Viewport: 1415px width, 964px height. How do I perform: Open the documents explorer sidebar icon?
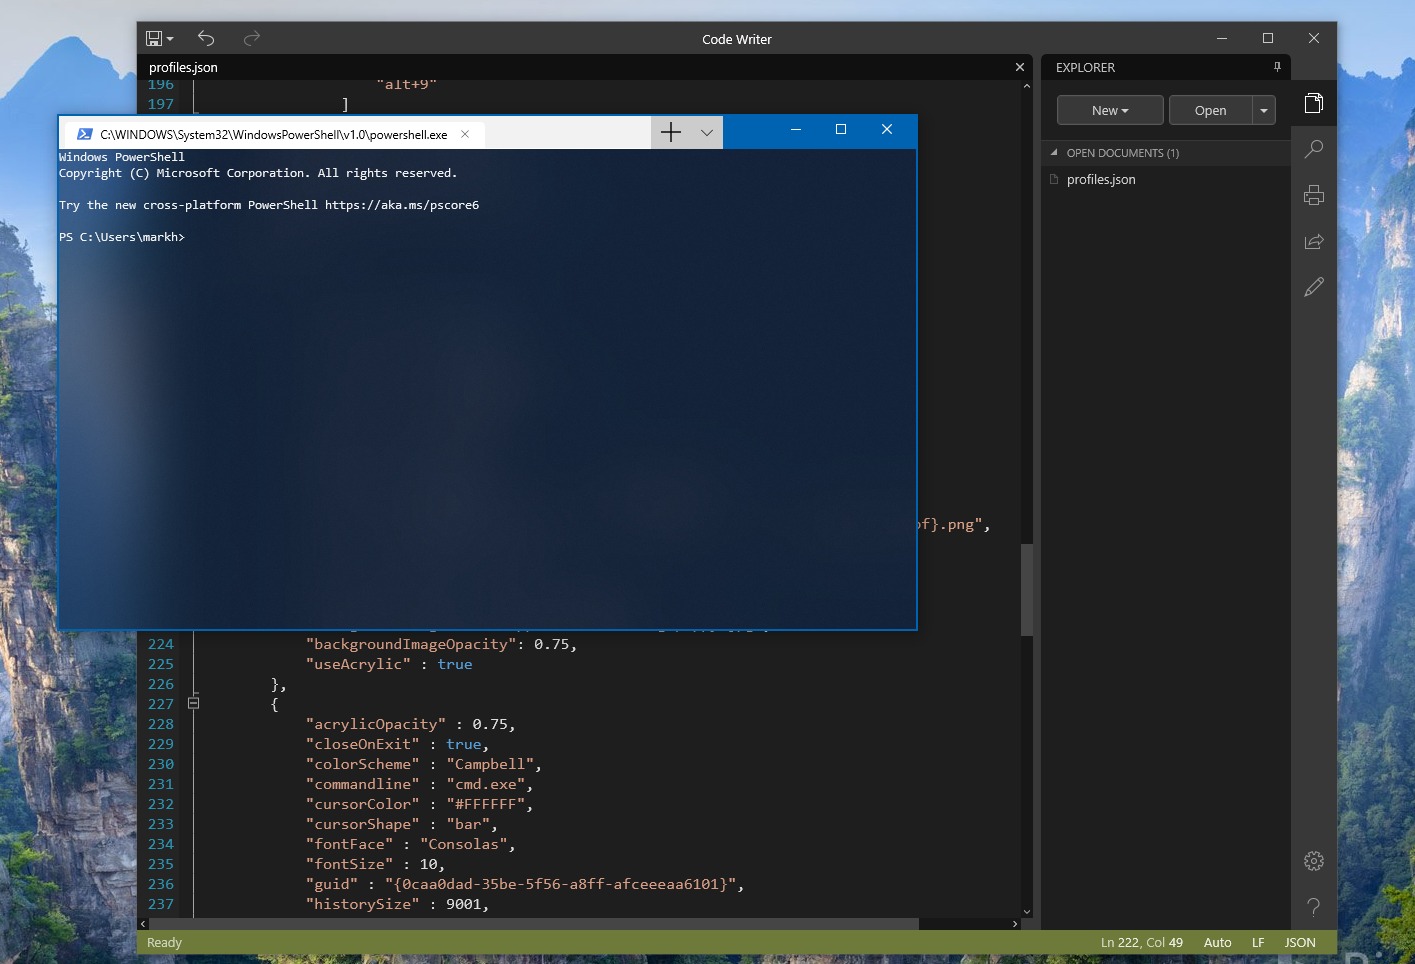(x=1314, y=103)
